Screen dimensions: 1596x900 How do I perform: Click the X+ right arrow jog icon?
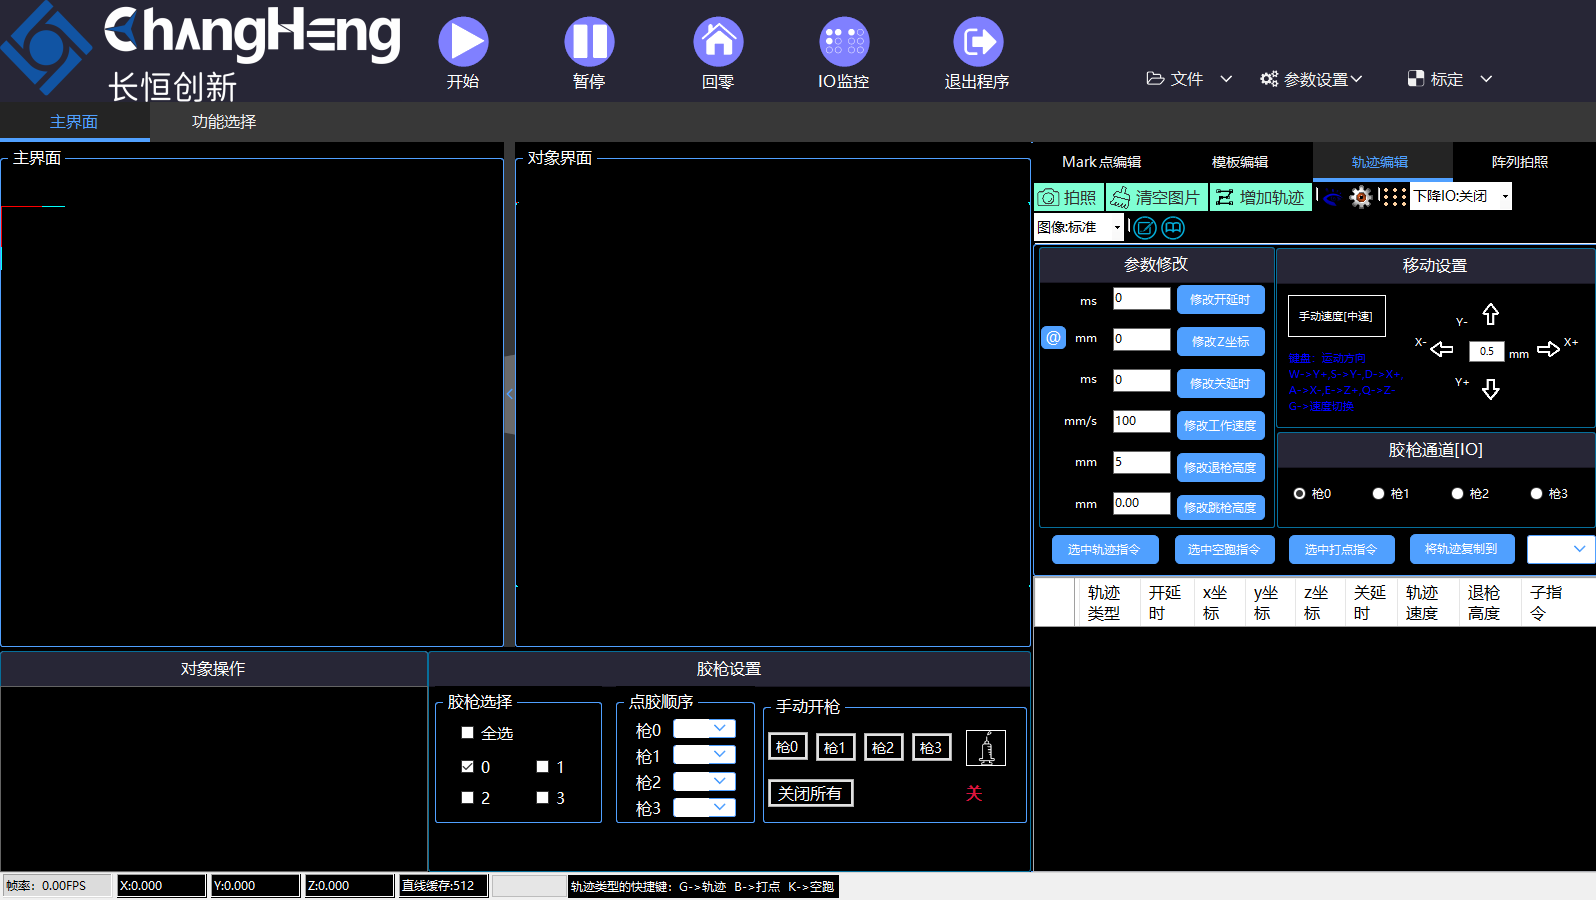click(x=1548, y=349)
